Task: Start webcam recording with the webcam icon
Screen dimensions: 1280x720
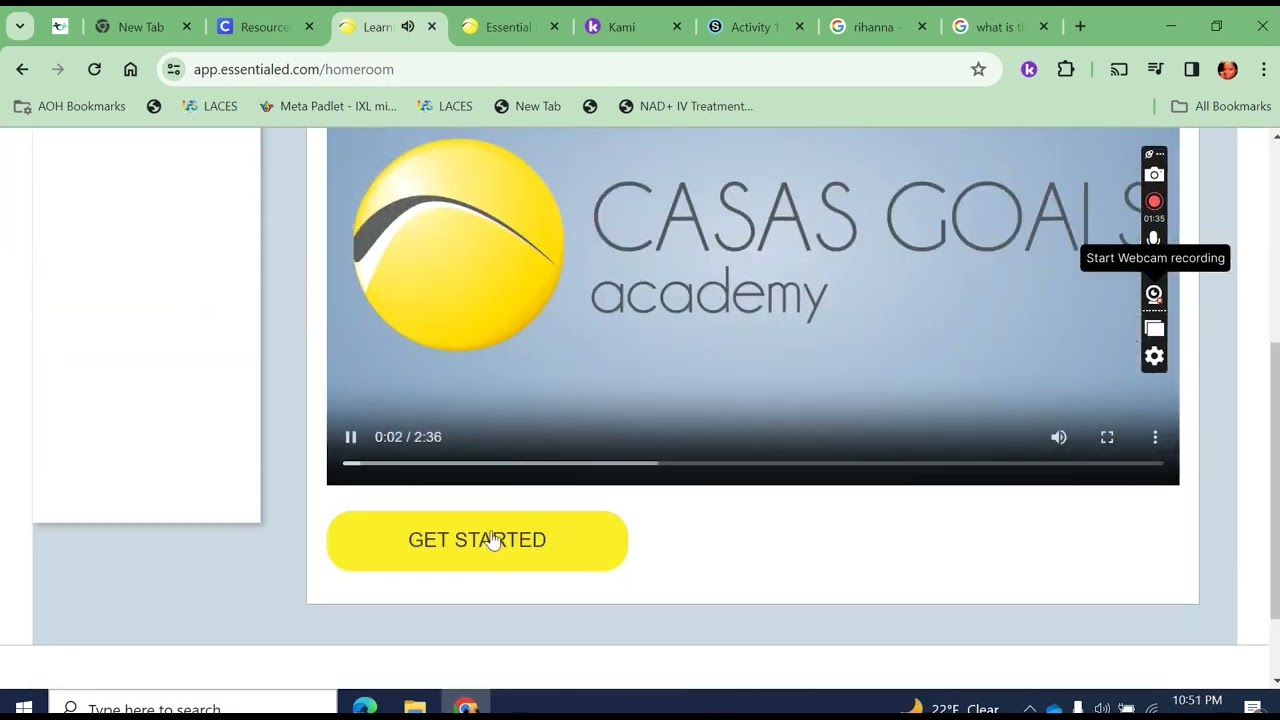Action: pos(1154,294)
